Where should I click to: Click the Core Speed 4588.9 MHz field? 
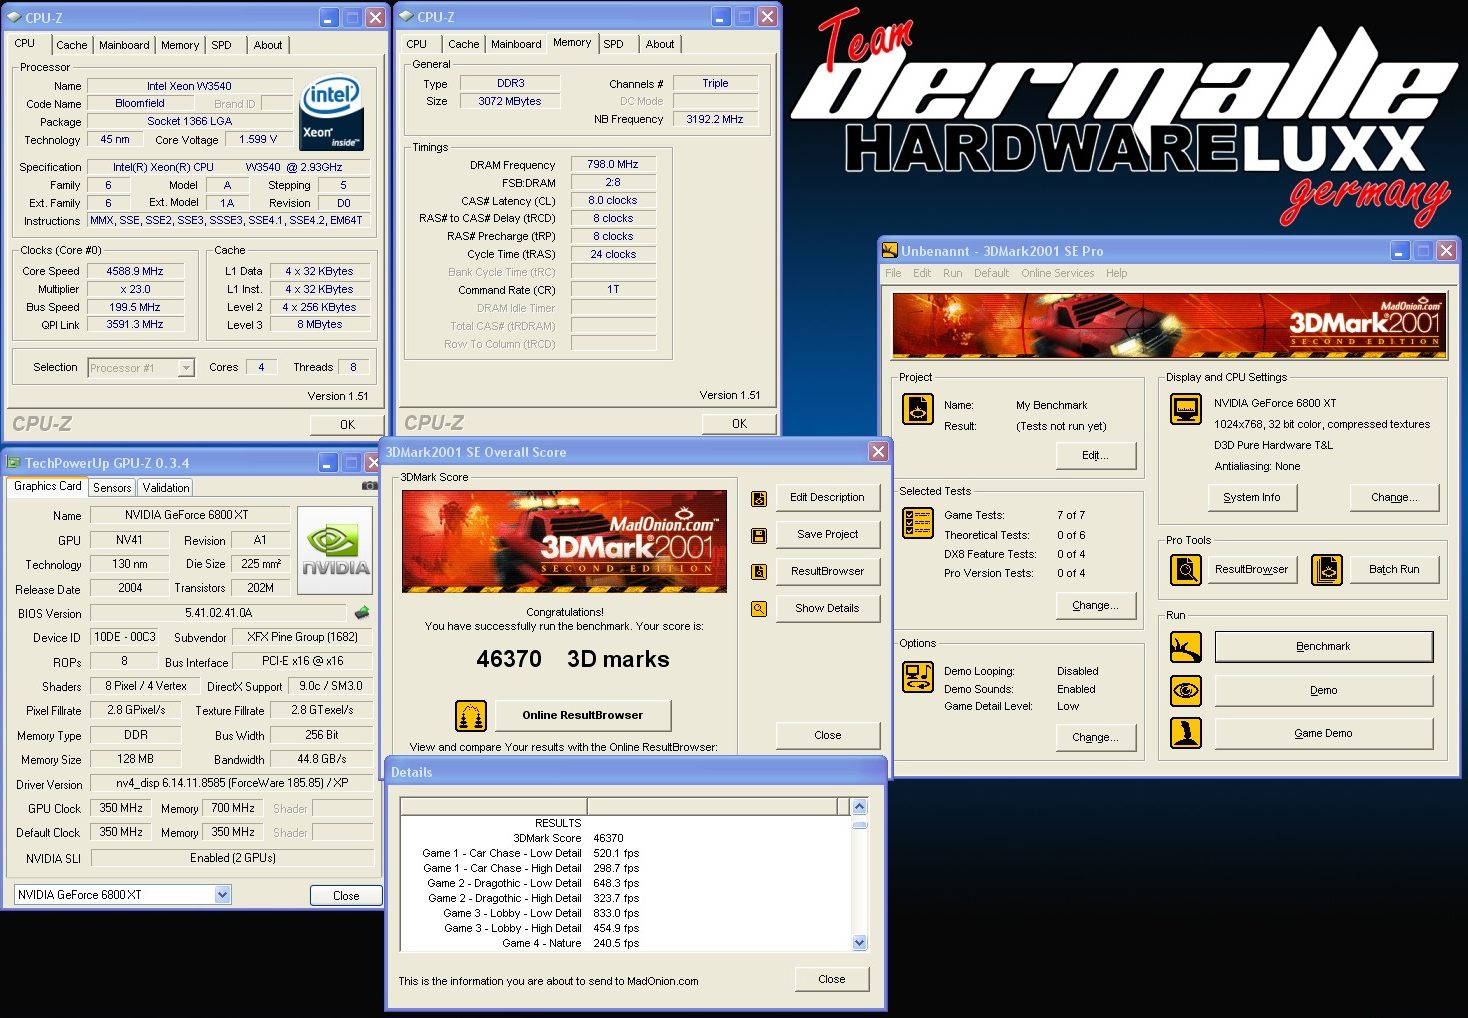[x=135, y=271]
